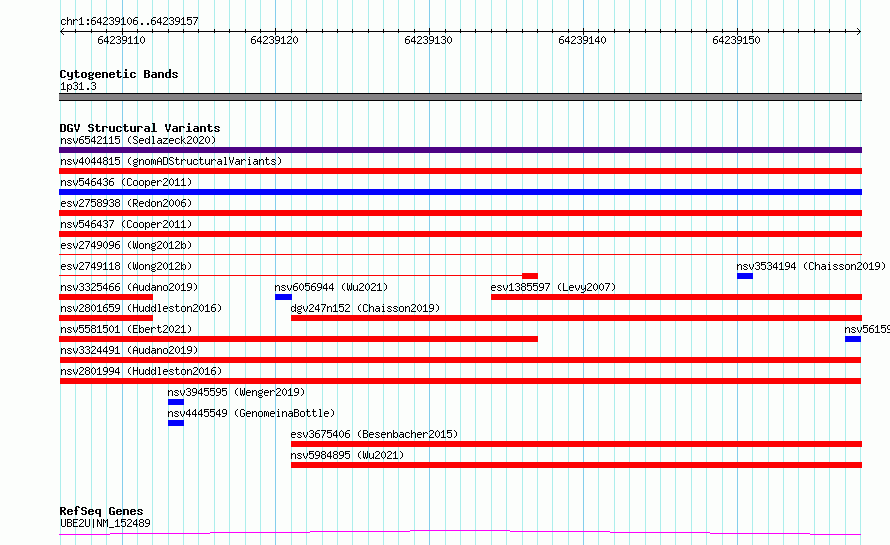Click the red nsv5581501 feature bar
The height and width of the screenshot is (545, 890).
[299, 339]
